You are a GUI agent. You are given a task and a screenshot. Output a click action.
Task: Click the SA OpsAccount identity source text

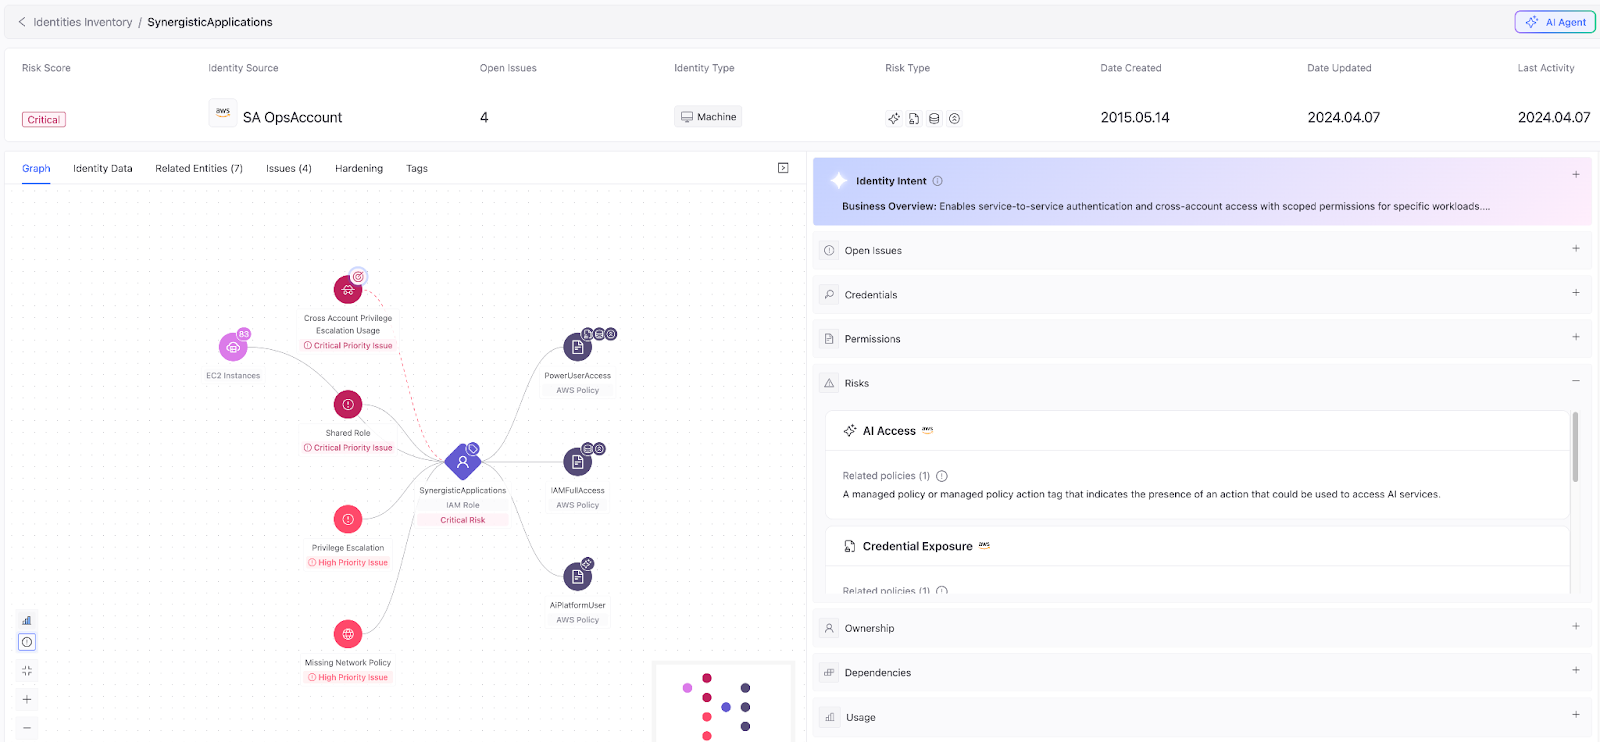(x=292, y=118)
